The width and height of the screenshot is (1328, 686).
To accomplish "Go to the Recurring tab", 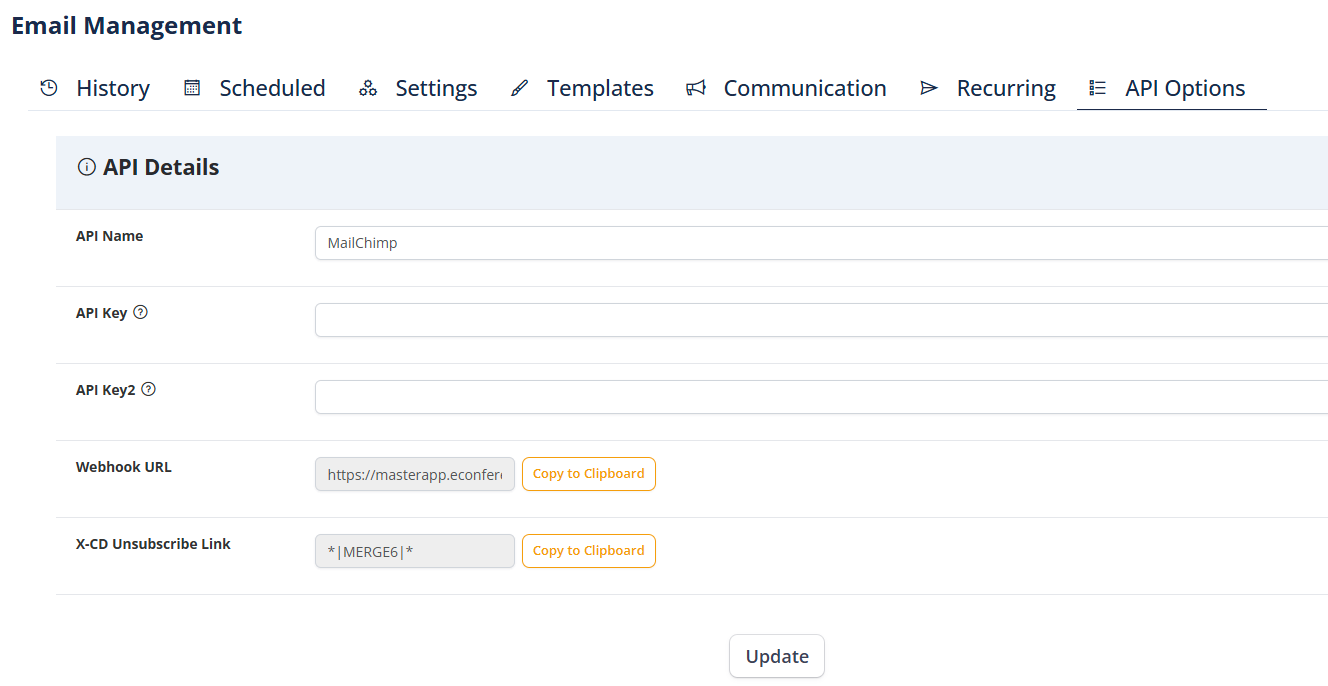I will coord(1005,88).
